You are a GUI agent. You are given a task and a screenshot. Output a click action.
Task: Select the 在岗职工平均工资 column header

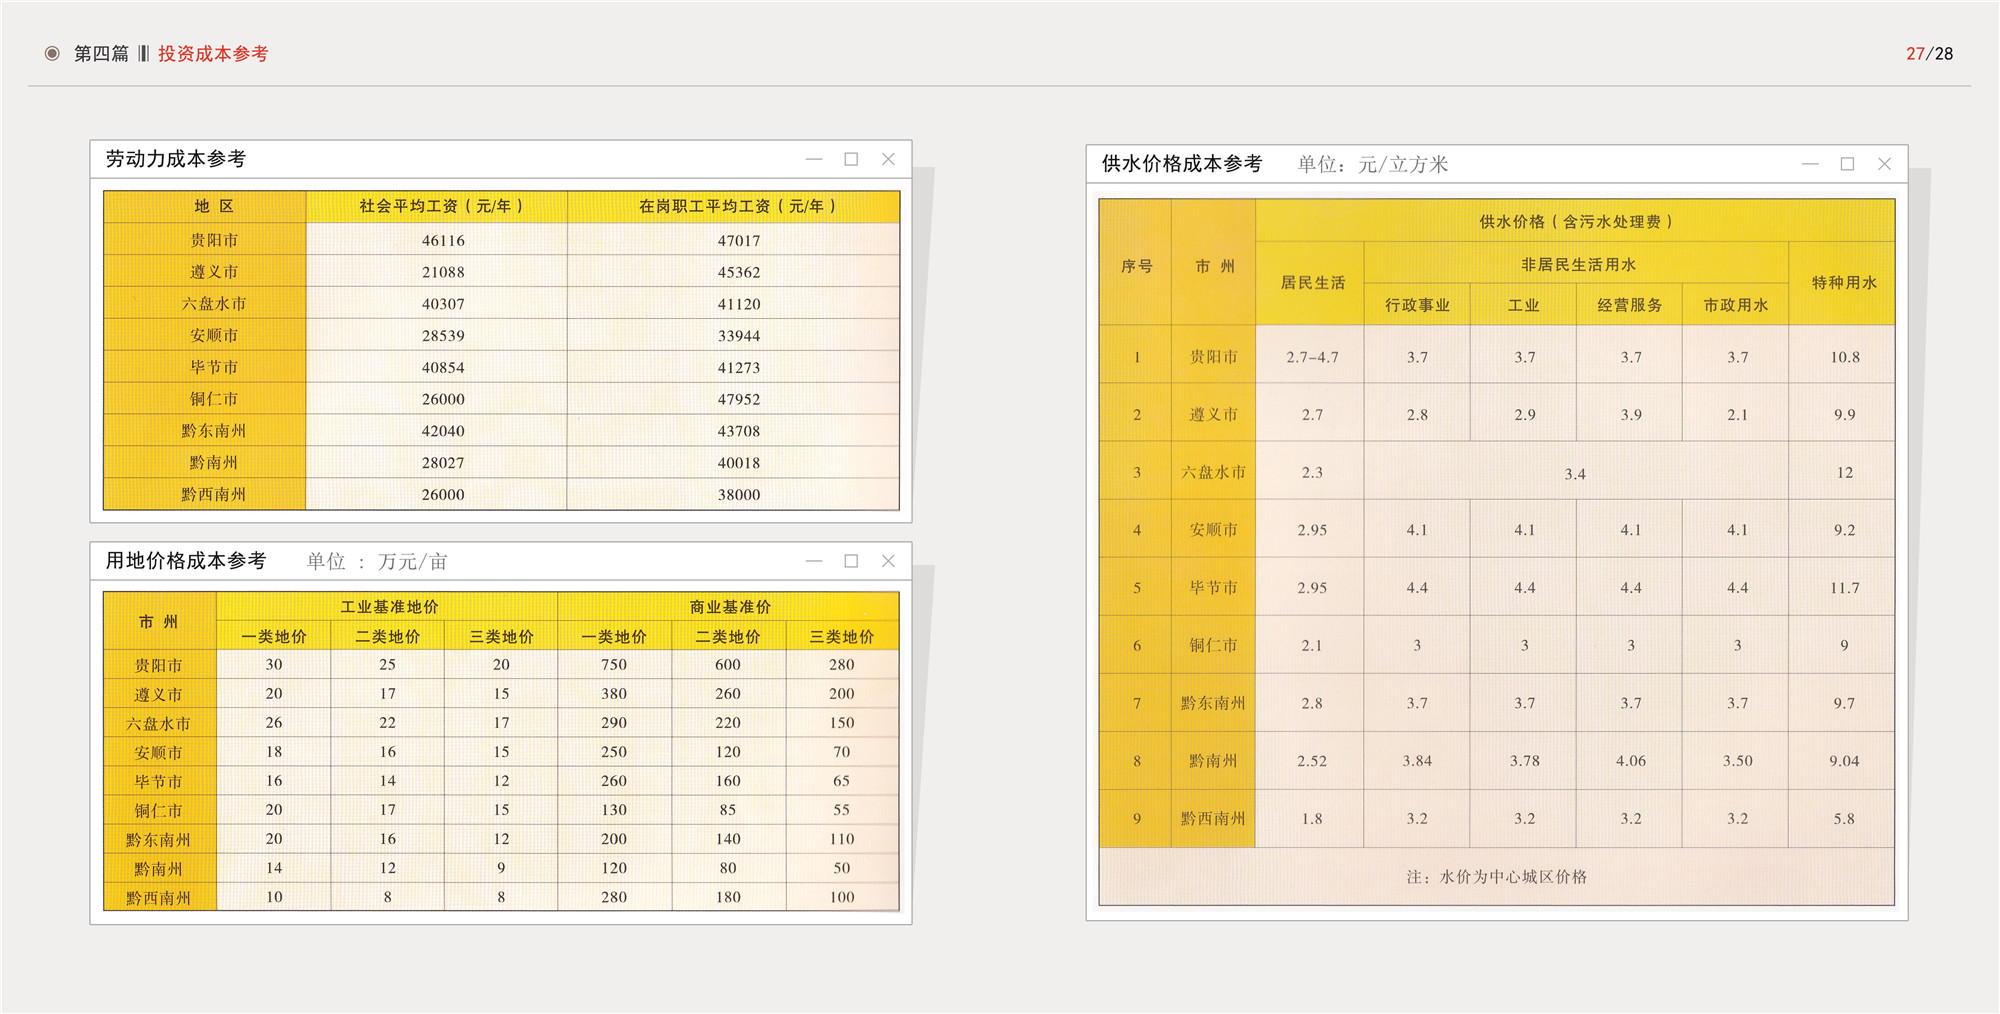point(737,206)
